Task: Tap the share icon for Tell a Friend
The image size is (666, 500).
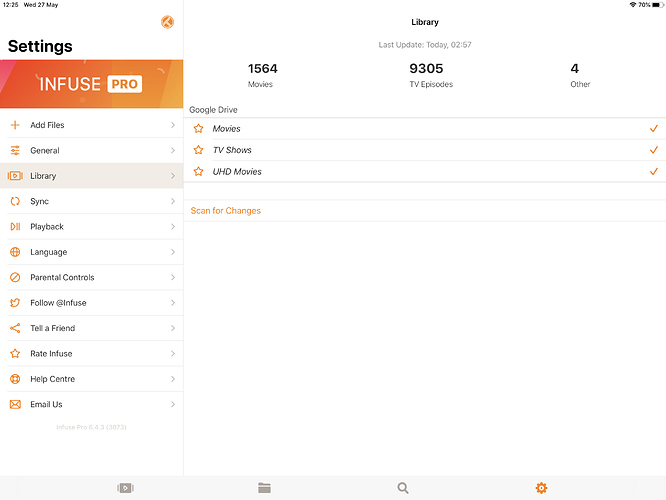Action: [x=15, y=328]
